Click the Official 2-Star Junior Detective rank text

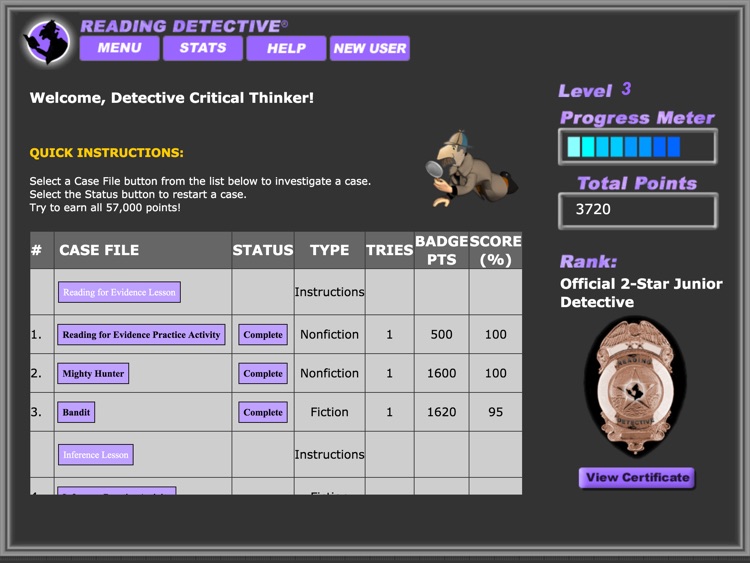click(x=641, y=293)
